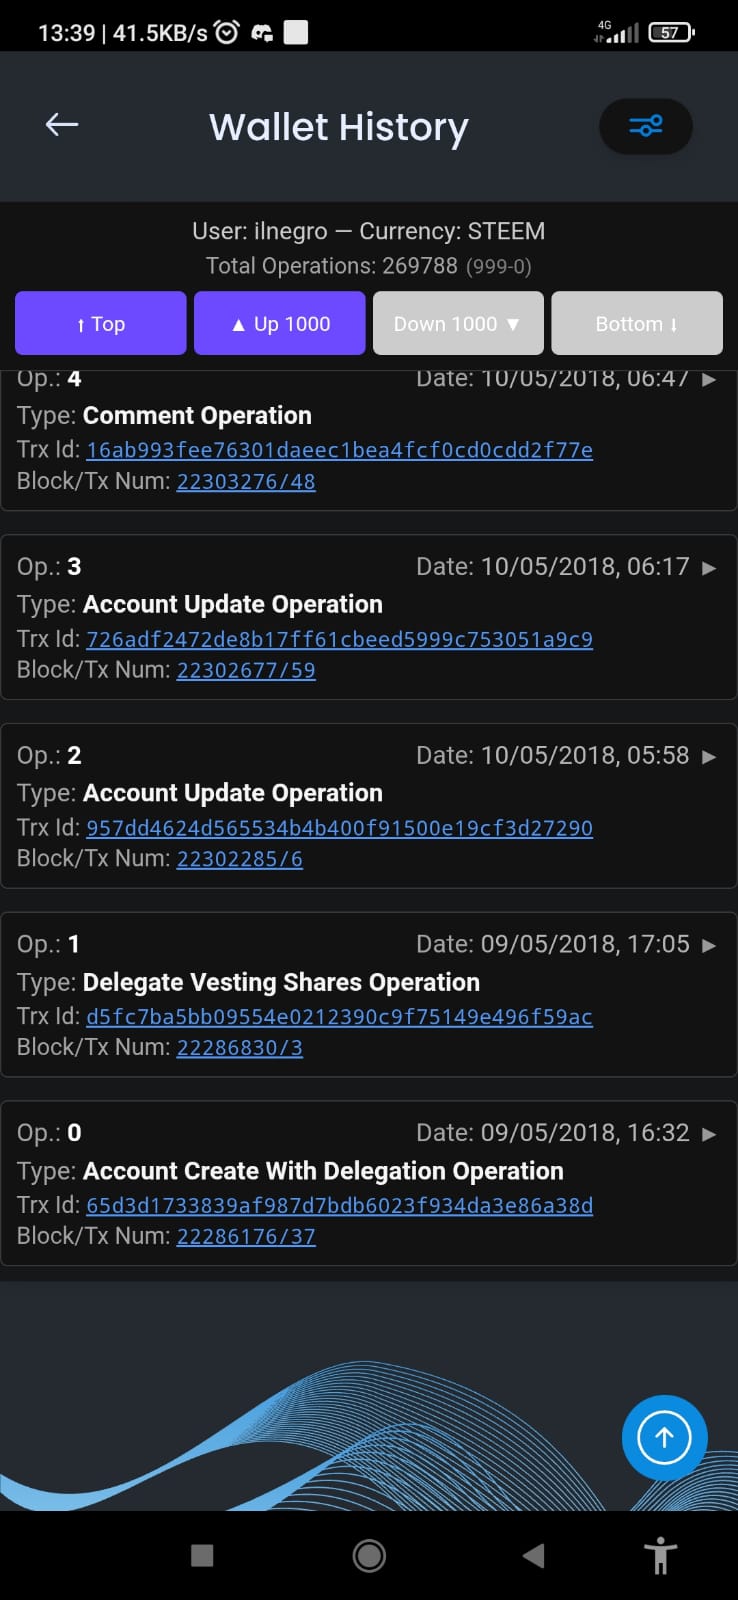The height and width of the screenshot is (1600, 738).
Task: Open block link 22286830/3
Action: click(x=240, y=1047)
